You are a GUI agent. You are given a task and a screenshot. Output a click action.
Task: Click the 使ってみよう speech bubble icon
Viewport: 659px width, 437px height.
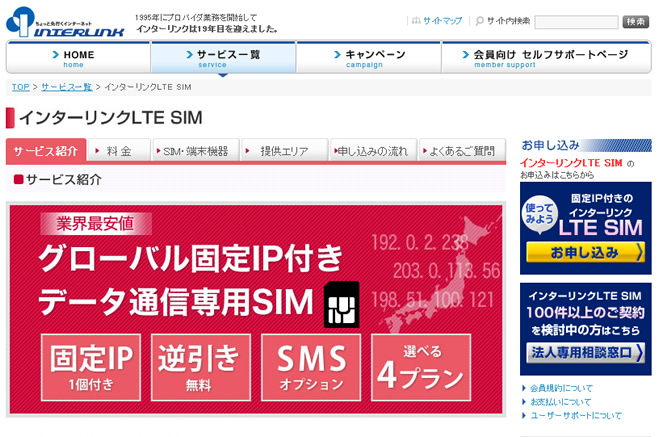pos(539,214)
